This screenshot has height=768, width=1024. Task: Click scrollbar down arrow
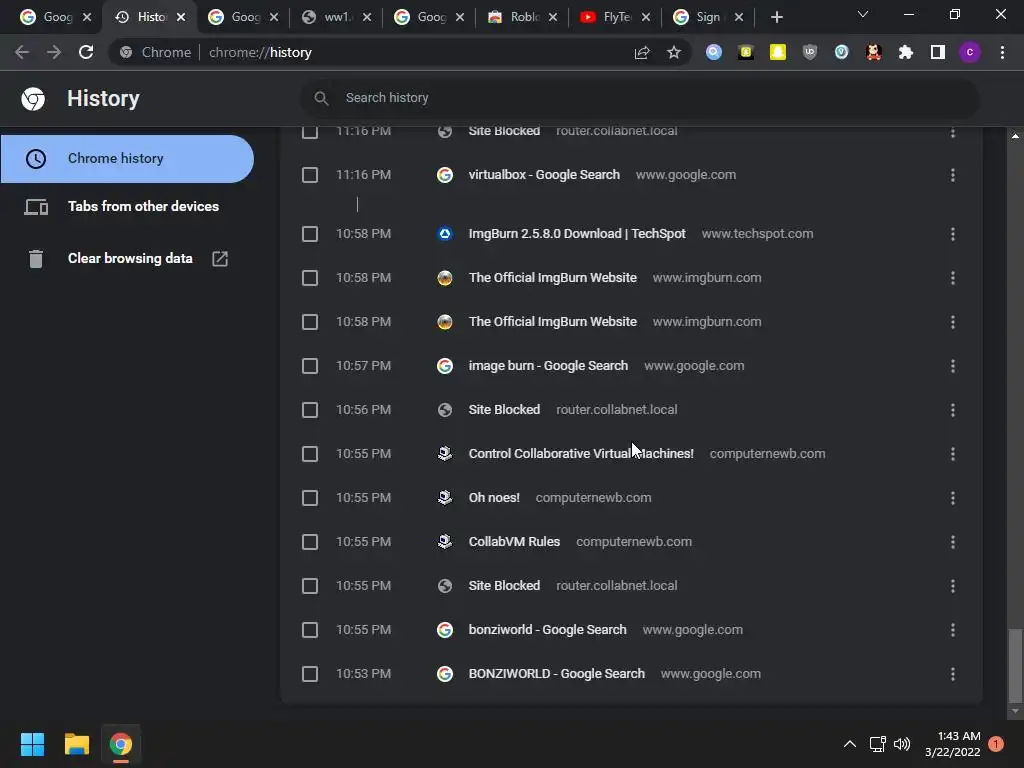click(x=1015, y=711)
